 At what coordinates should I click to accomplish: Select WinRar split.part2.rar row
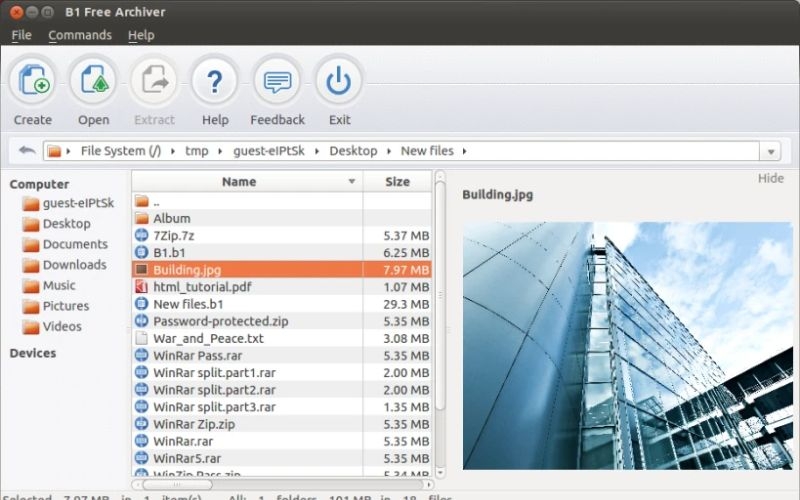tap(281, 390)
